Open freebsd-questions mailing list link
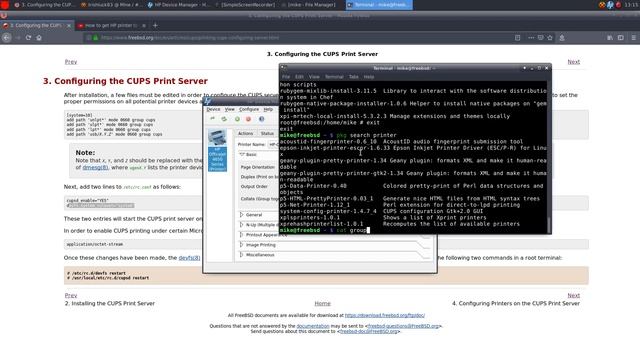Screen dimensions: 640x360 403,326
